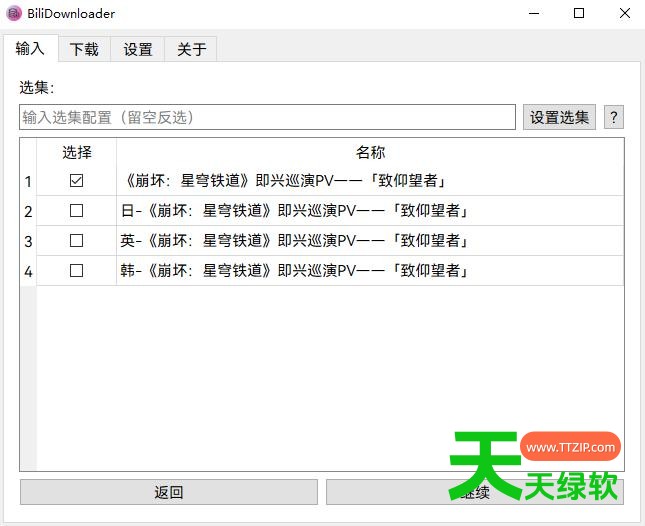Click the 名称 column header
The width and height of the screenshot is (645, 526).
(x=370, y=152)
